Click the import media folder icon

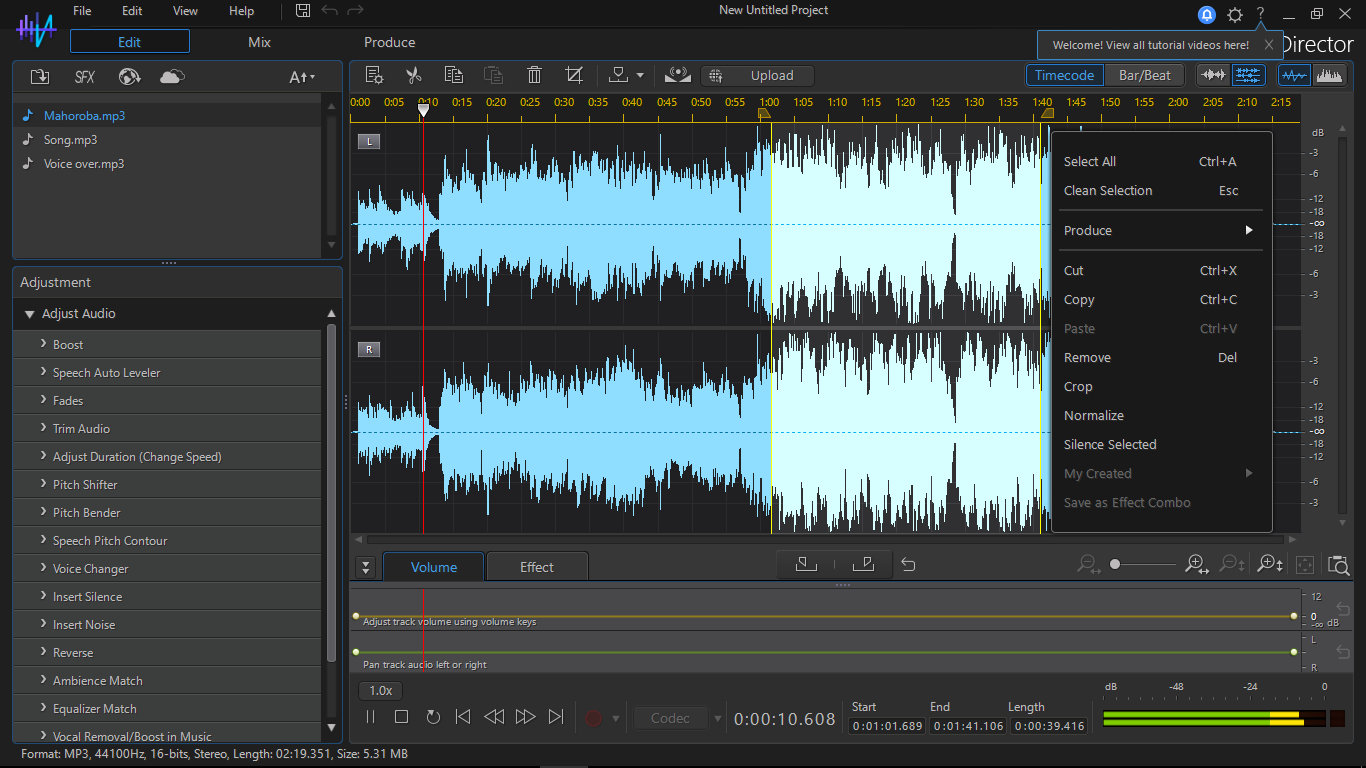click(x=40, y=77)
